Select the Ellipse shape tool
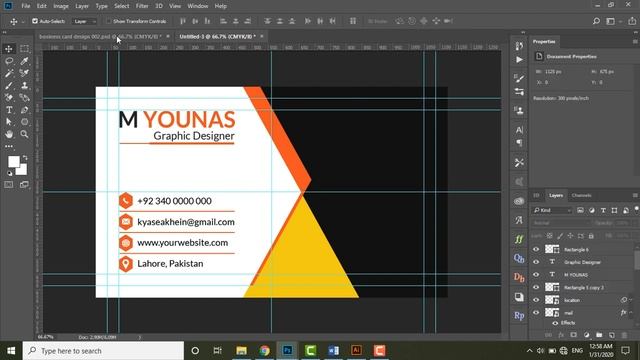 pyautogui.click(x=24, y=122)
